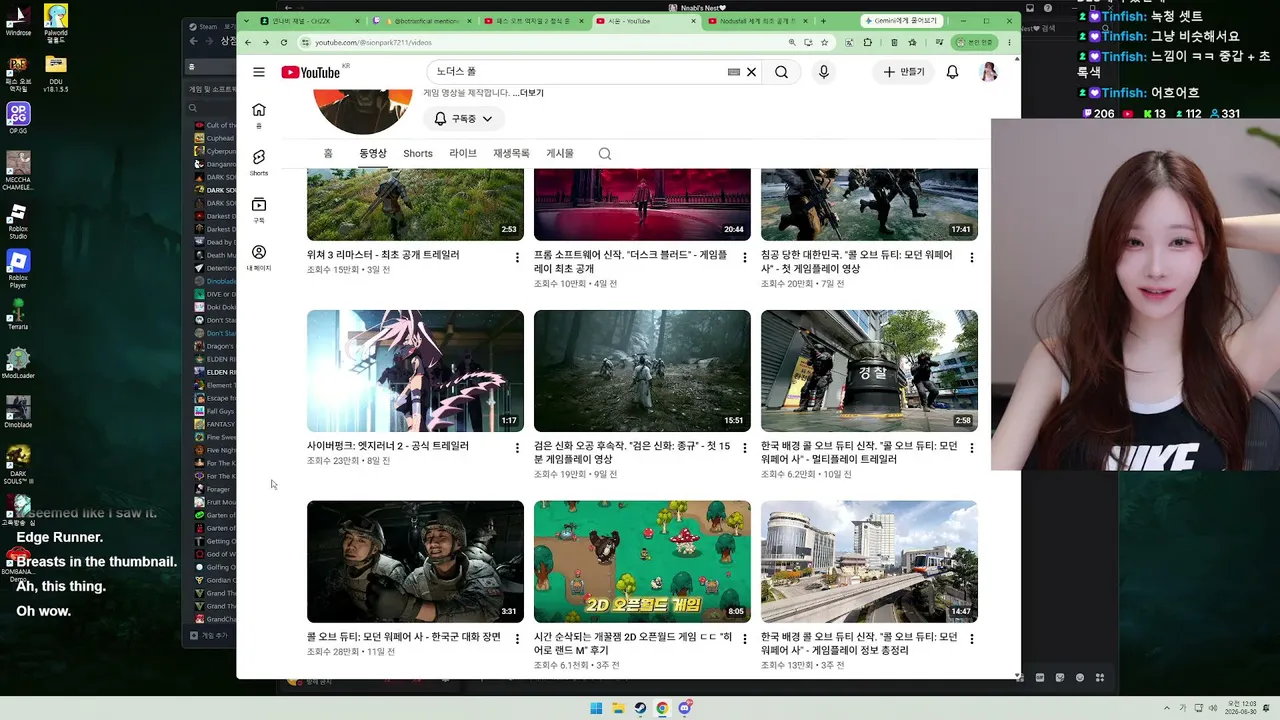
Task: Switch to the channel 홈 tab
Action: (x=328, y=153)
